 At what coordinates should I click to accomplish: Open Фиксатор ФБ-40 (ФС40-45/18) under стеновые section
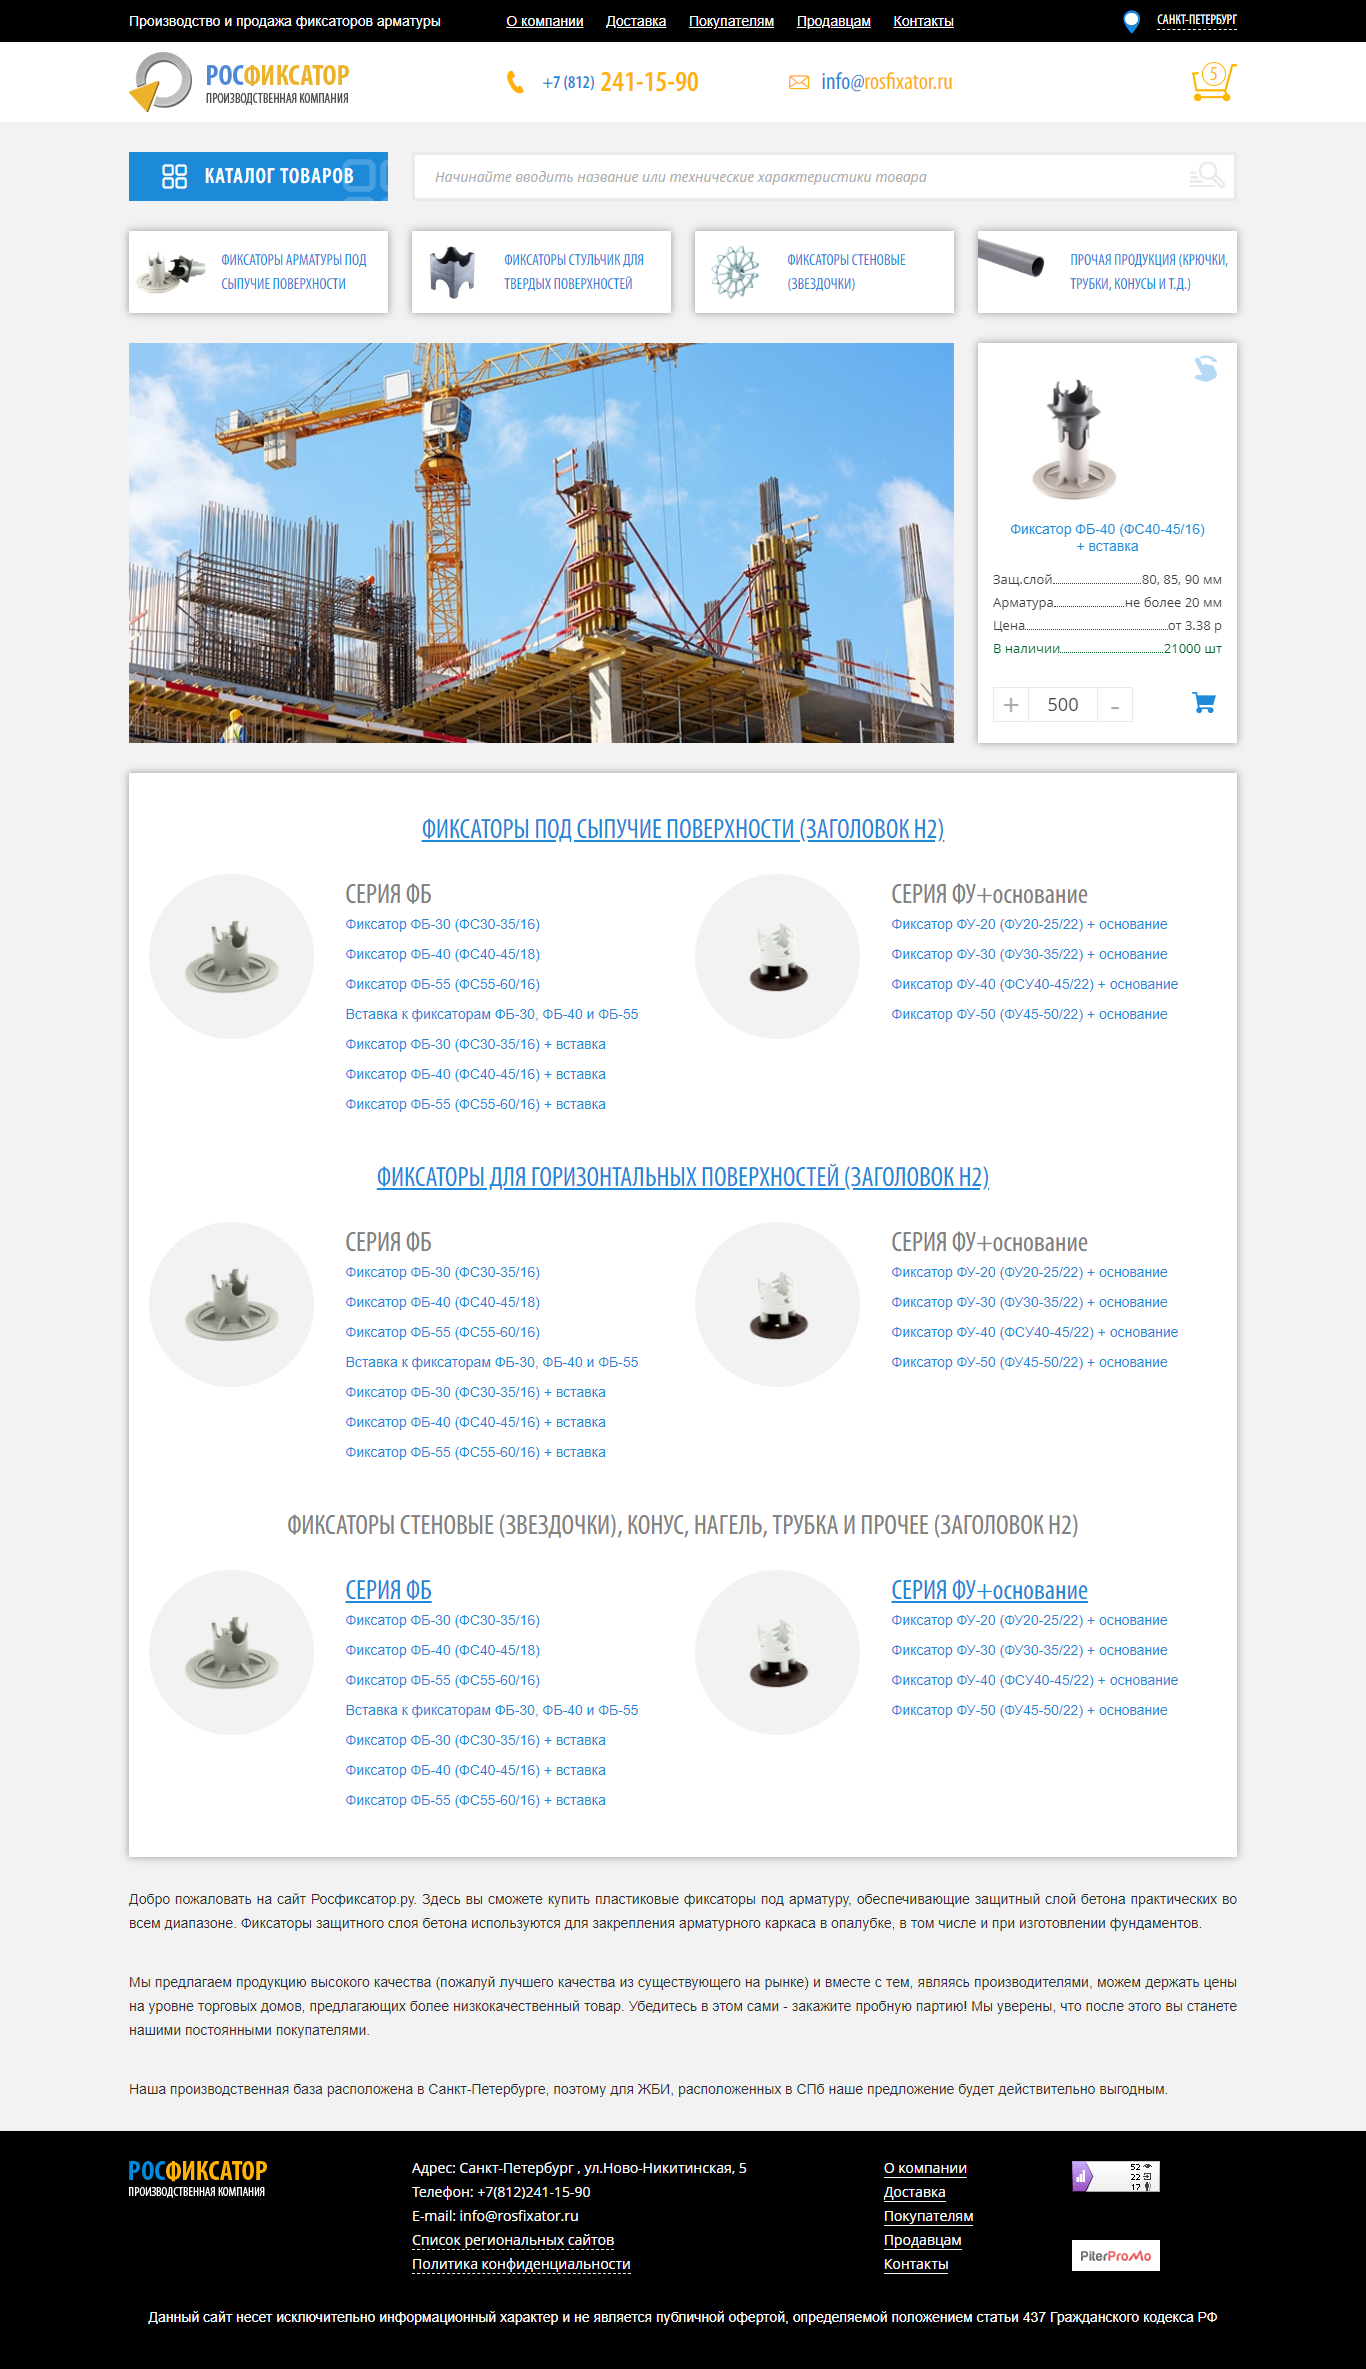pyautogui.click(x=443, y=1650)
